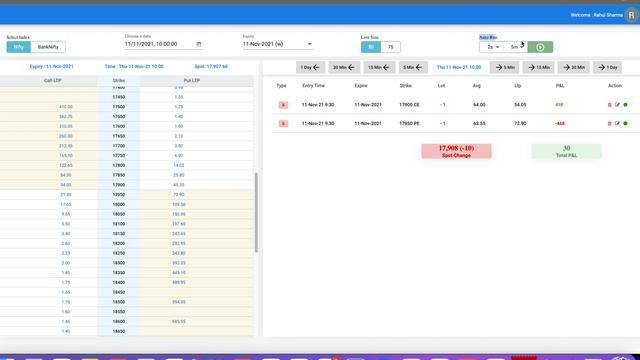Select strike 18000 in option chain
This screenshot has height=360, width=640.
[119, 204]
